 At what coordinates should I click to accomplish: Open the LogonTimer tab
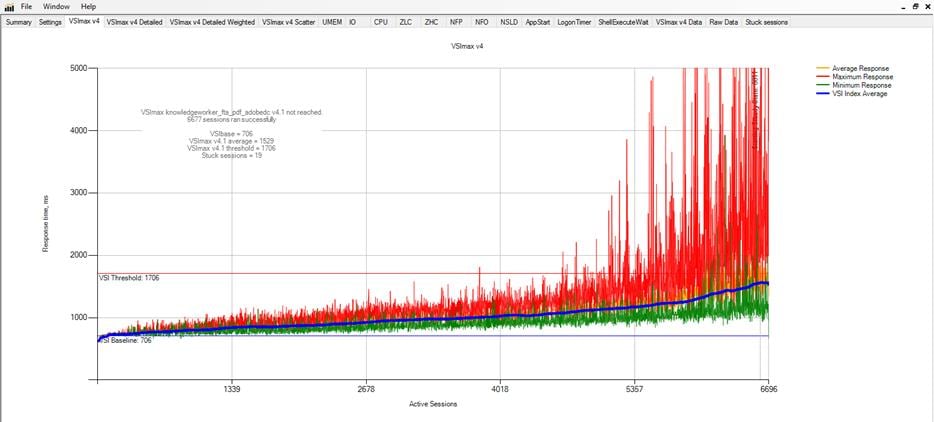(574, 22)
